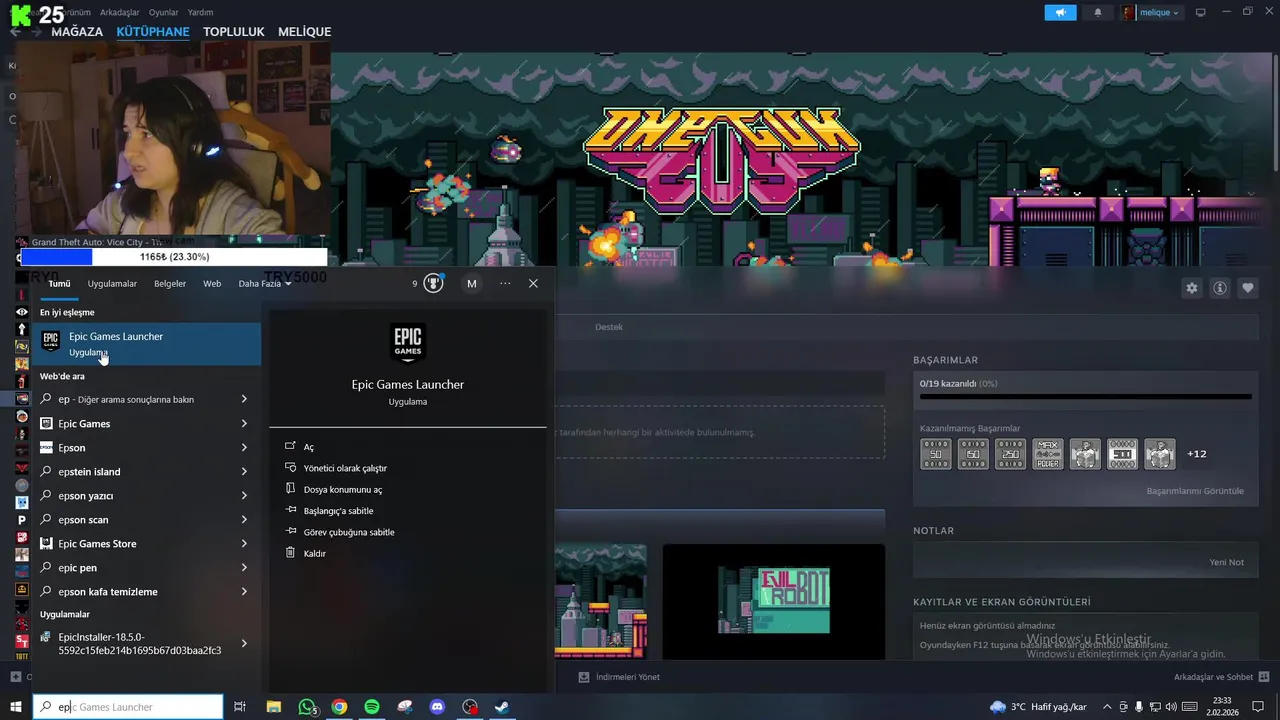Open Discord from taskbar
The width and height of the screenshot is (1280, 720).
coord(437,707)
